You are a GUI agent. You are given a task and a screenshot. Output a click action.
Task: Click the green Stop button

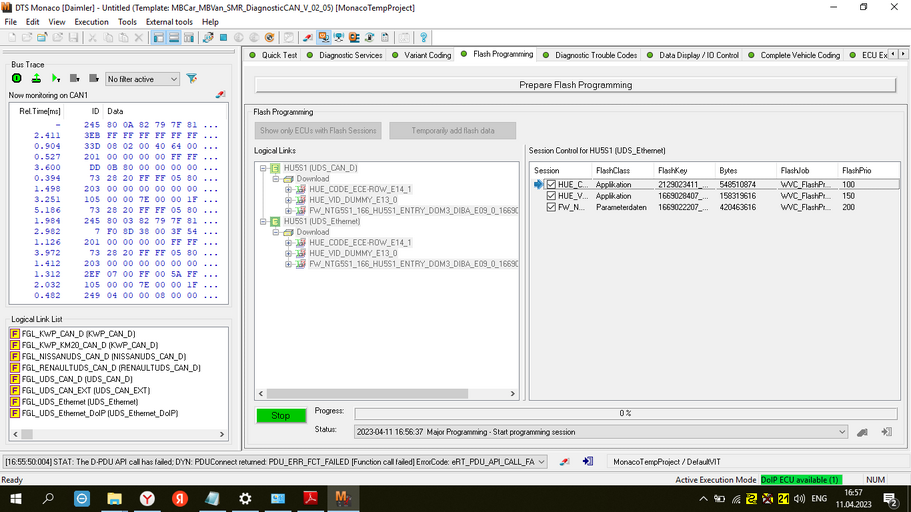281,416
